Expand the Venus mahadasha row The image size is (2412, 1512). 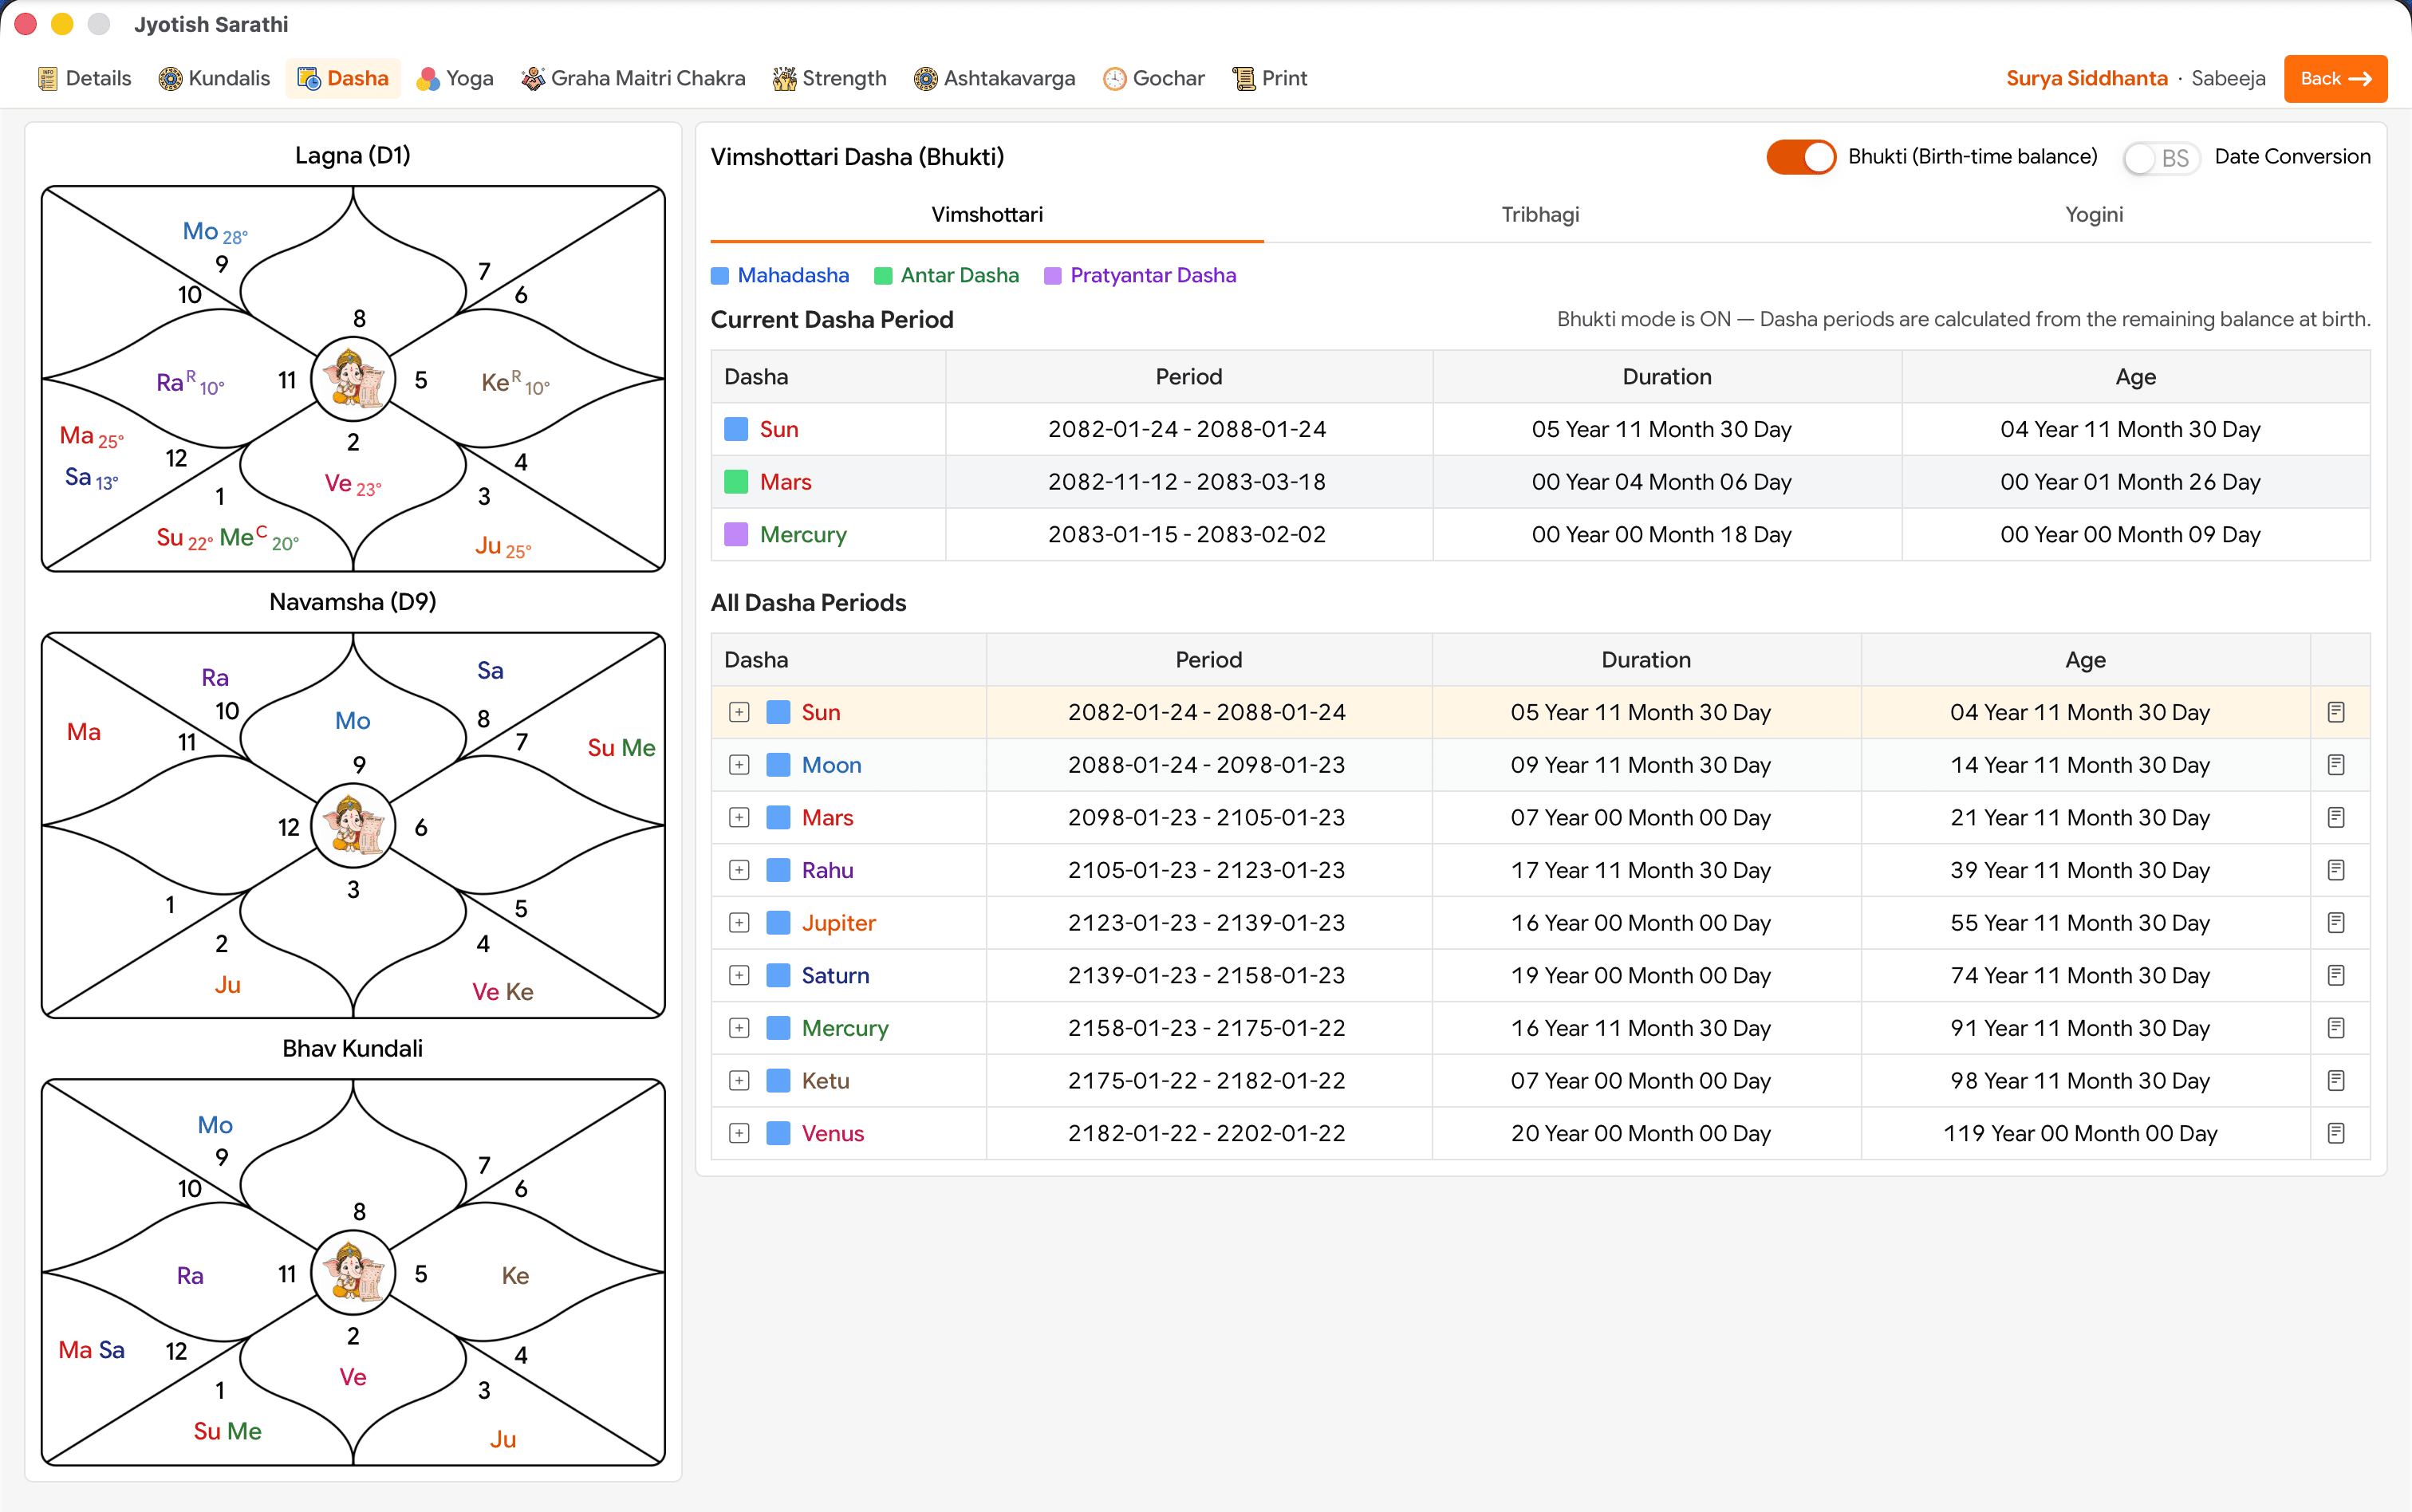[739, 1133]
